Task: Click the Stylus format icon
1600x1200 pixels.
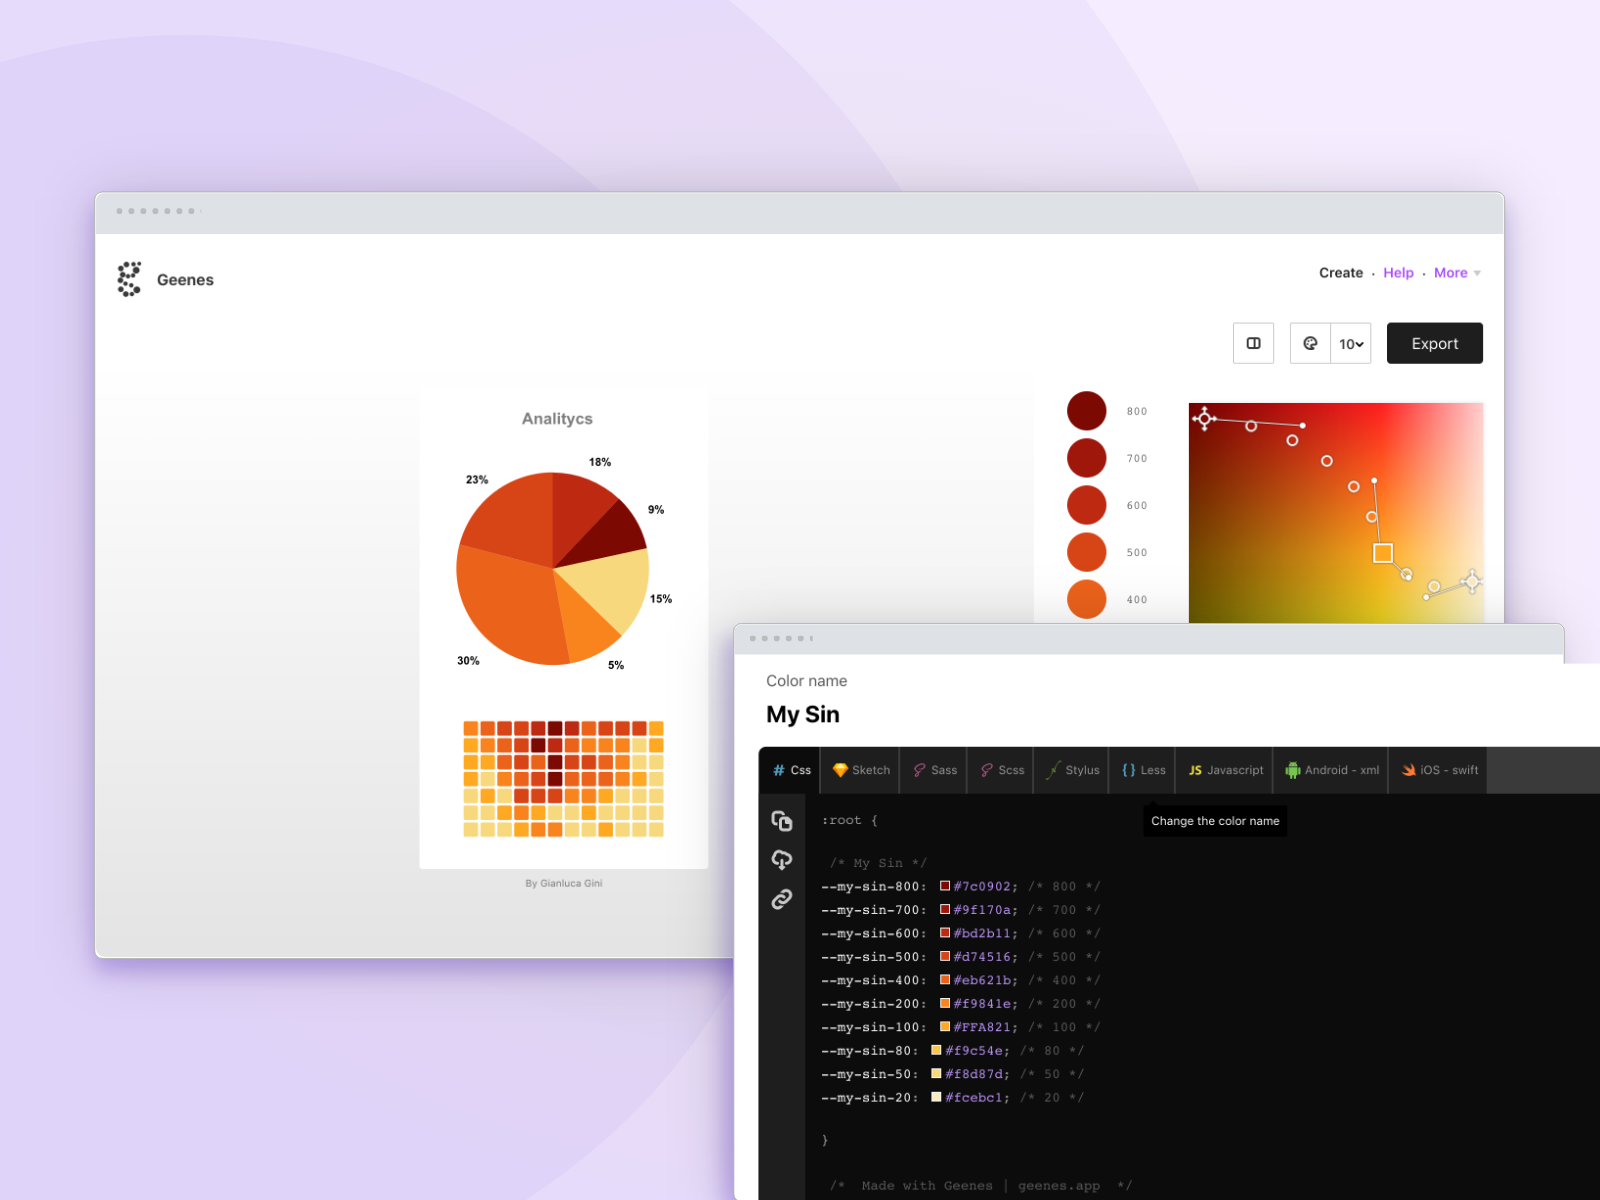Action: [x=1053, y=770]
